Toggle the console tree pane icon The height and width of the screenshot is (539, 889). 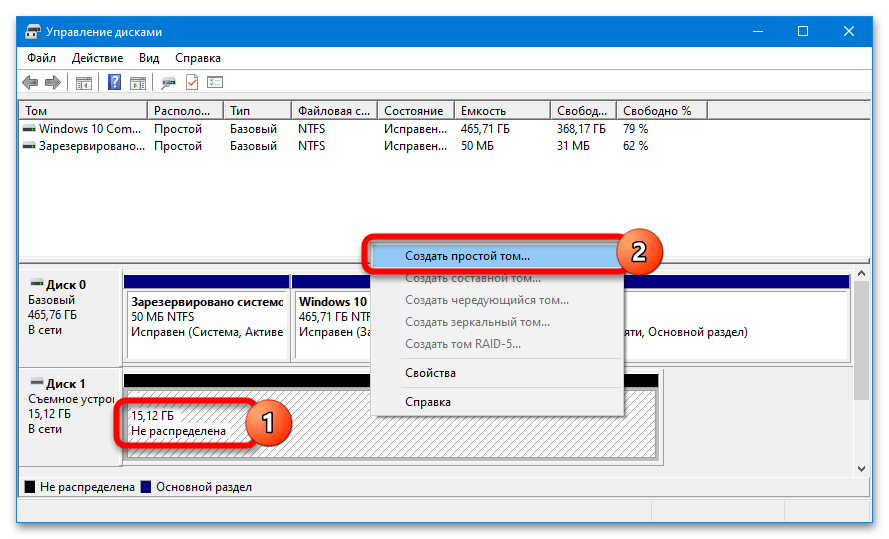84,83
